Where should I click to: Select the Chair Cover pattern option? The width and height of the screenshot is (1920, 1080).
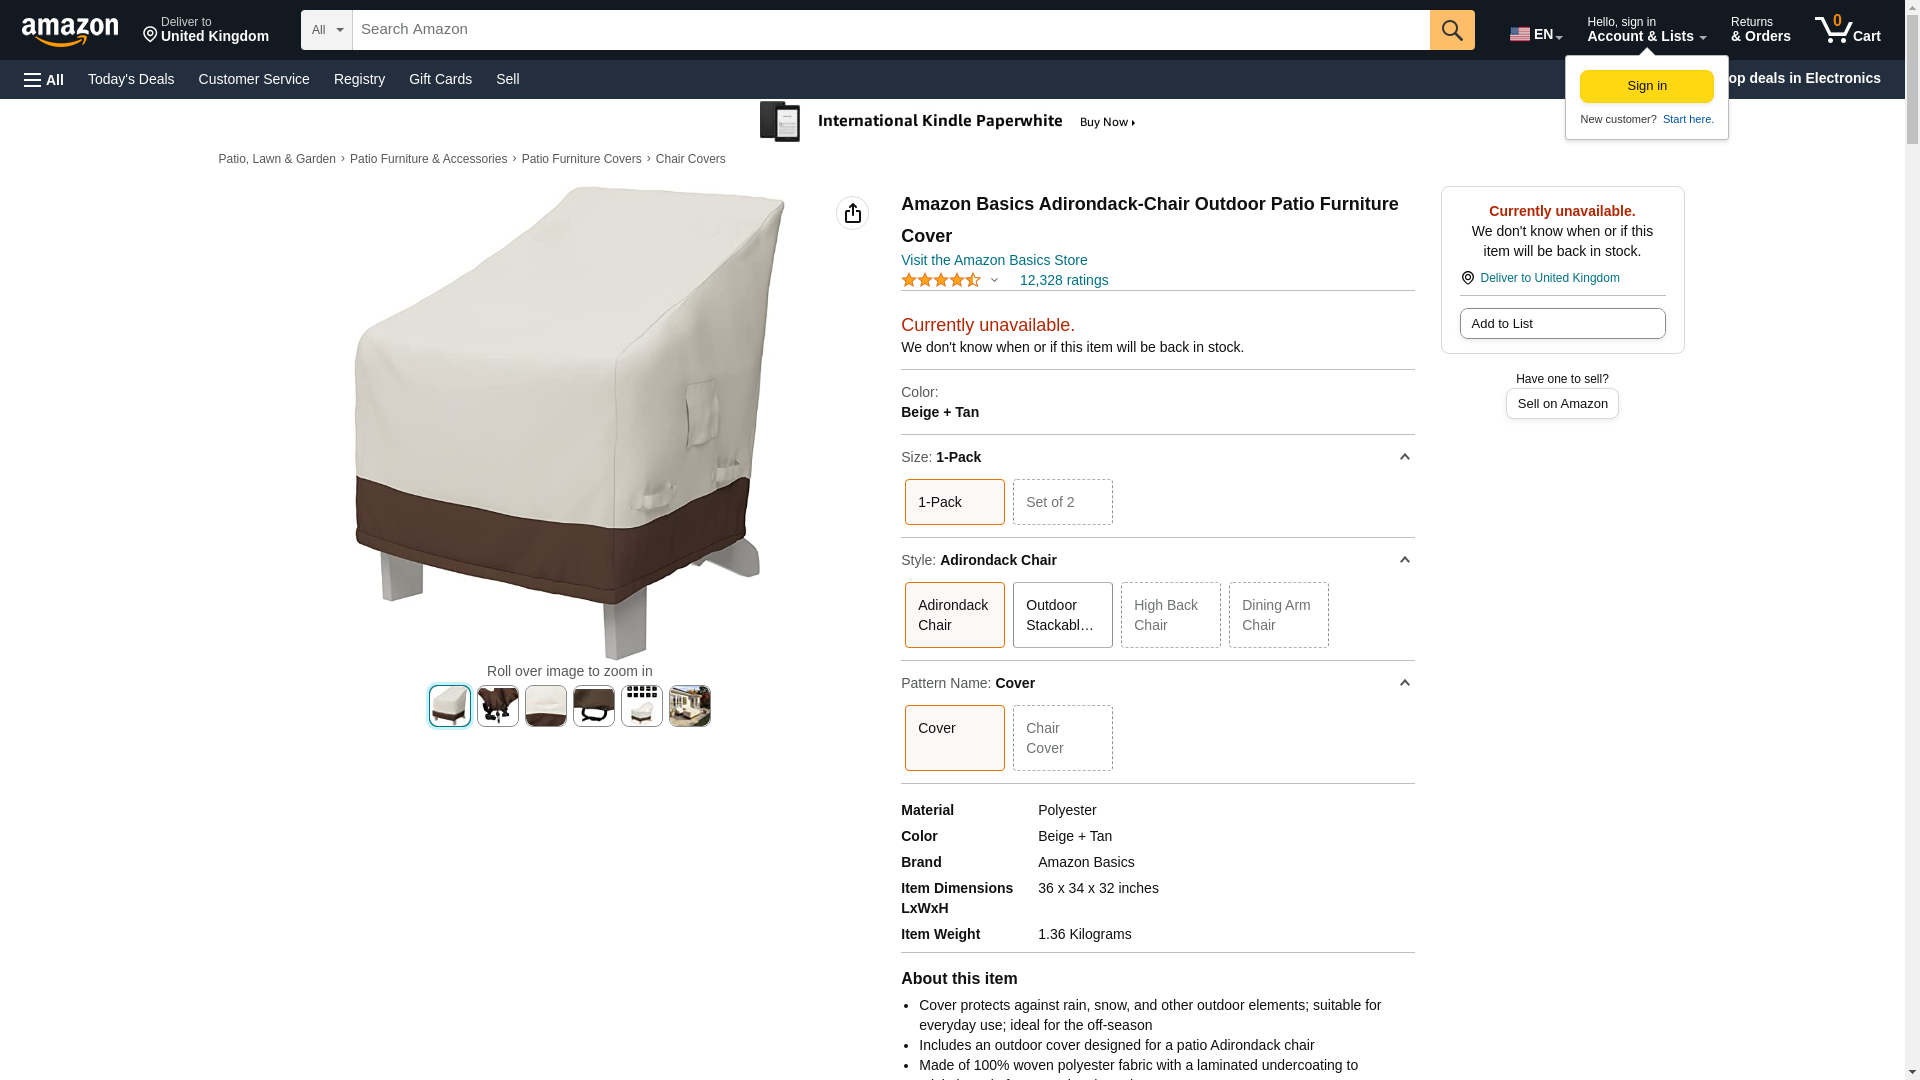[x=1062, y=738]
